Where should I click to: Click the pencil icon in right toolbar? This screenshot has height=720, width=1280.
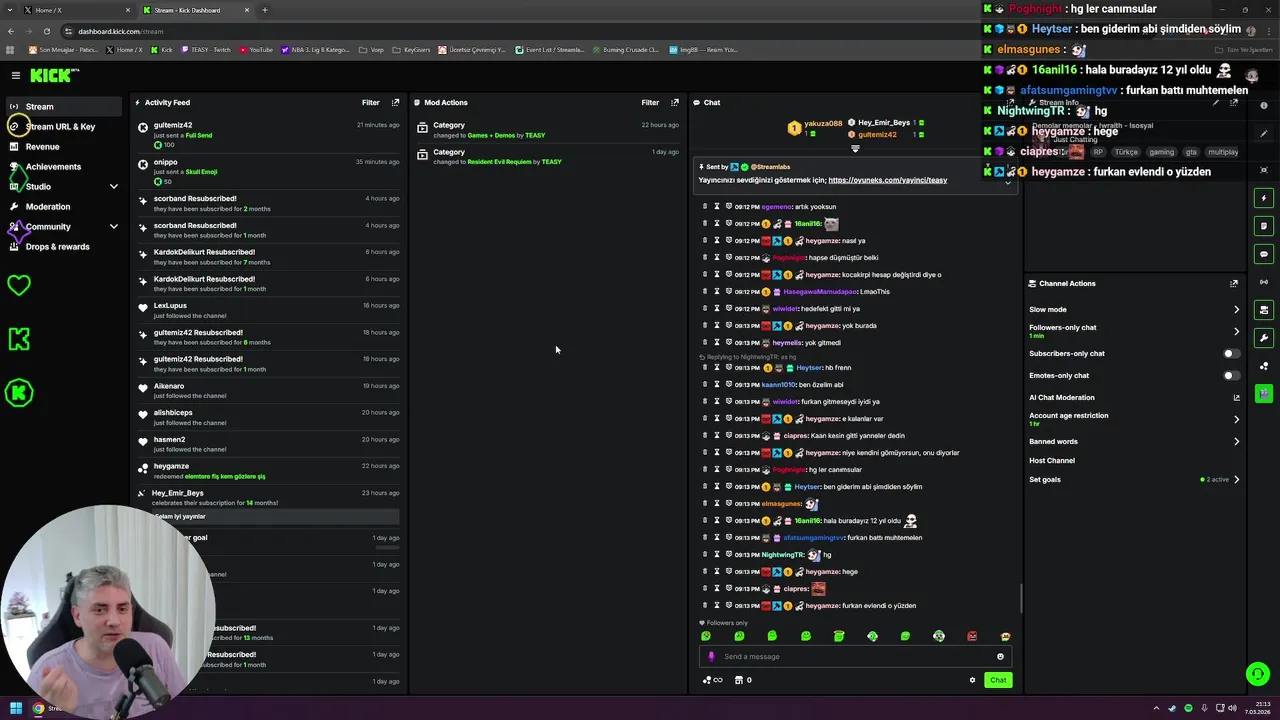[x=1264, y=134]
